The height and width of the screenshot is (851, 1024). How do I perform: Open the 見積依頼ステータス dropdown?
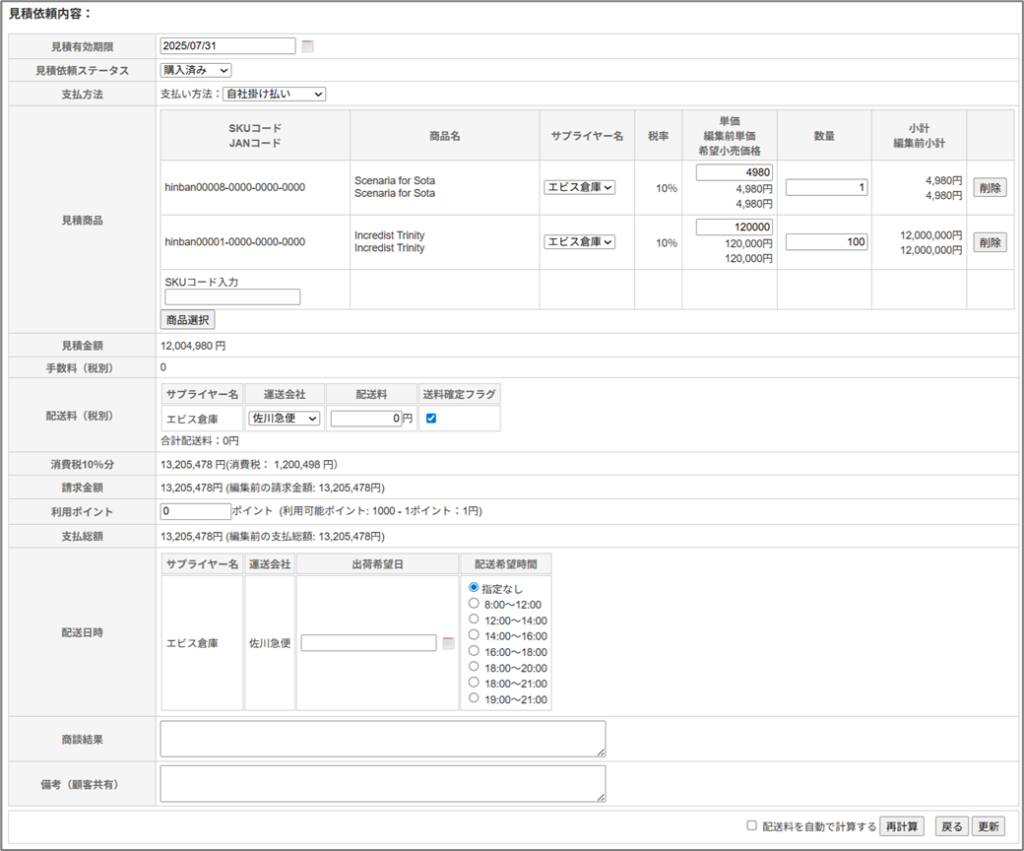pyautogui.click(x=196, y=70)
